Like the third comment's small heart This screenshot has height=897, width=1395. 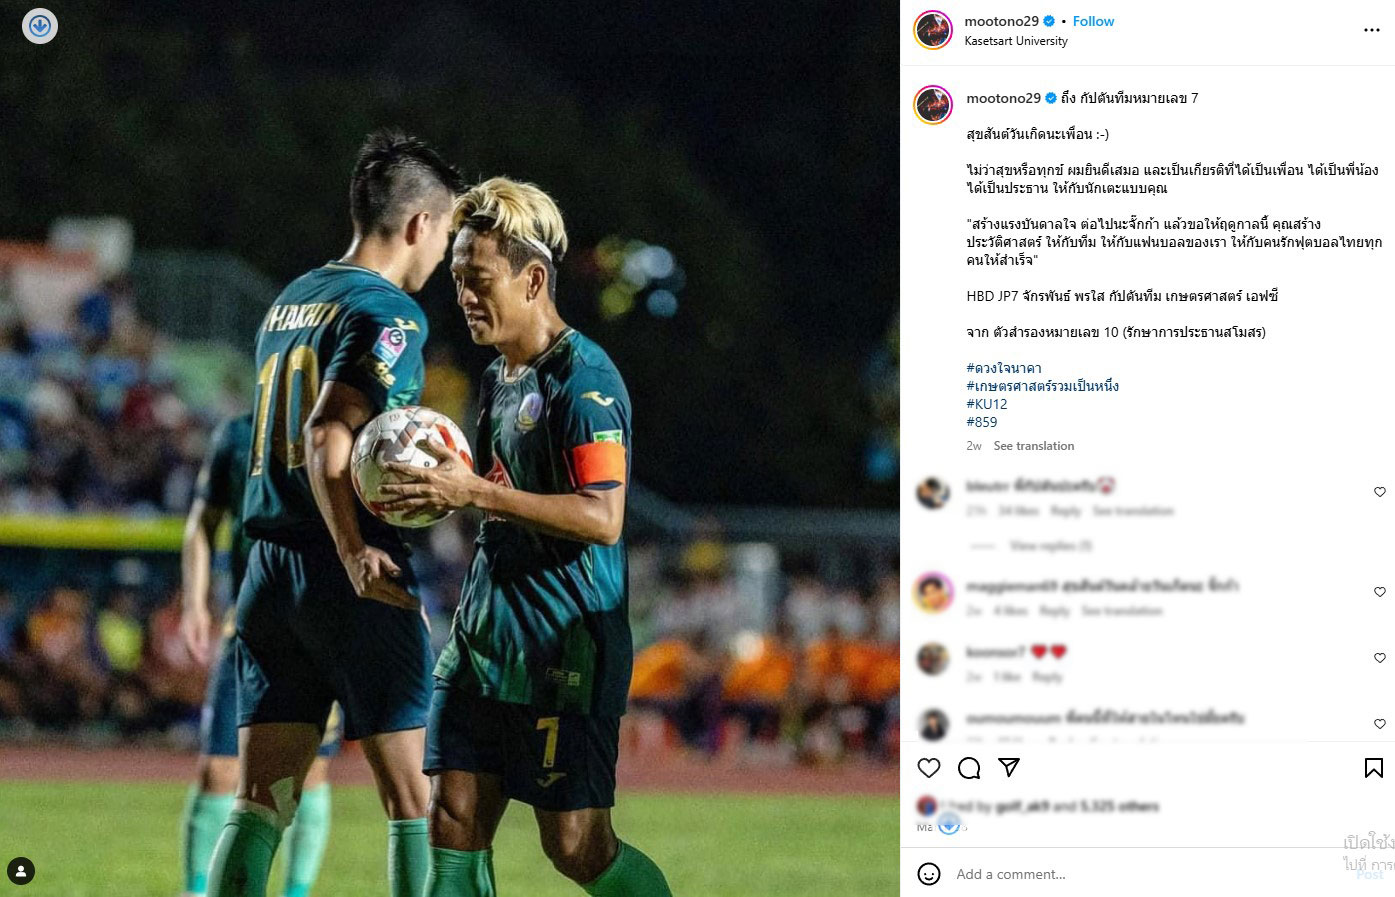point(1380,658)
